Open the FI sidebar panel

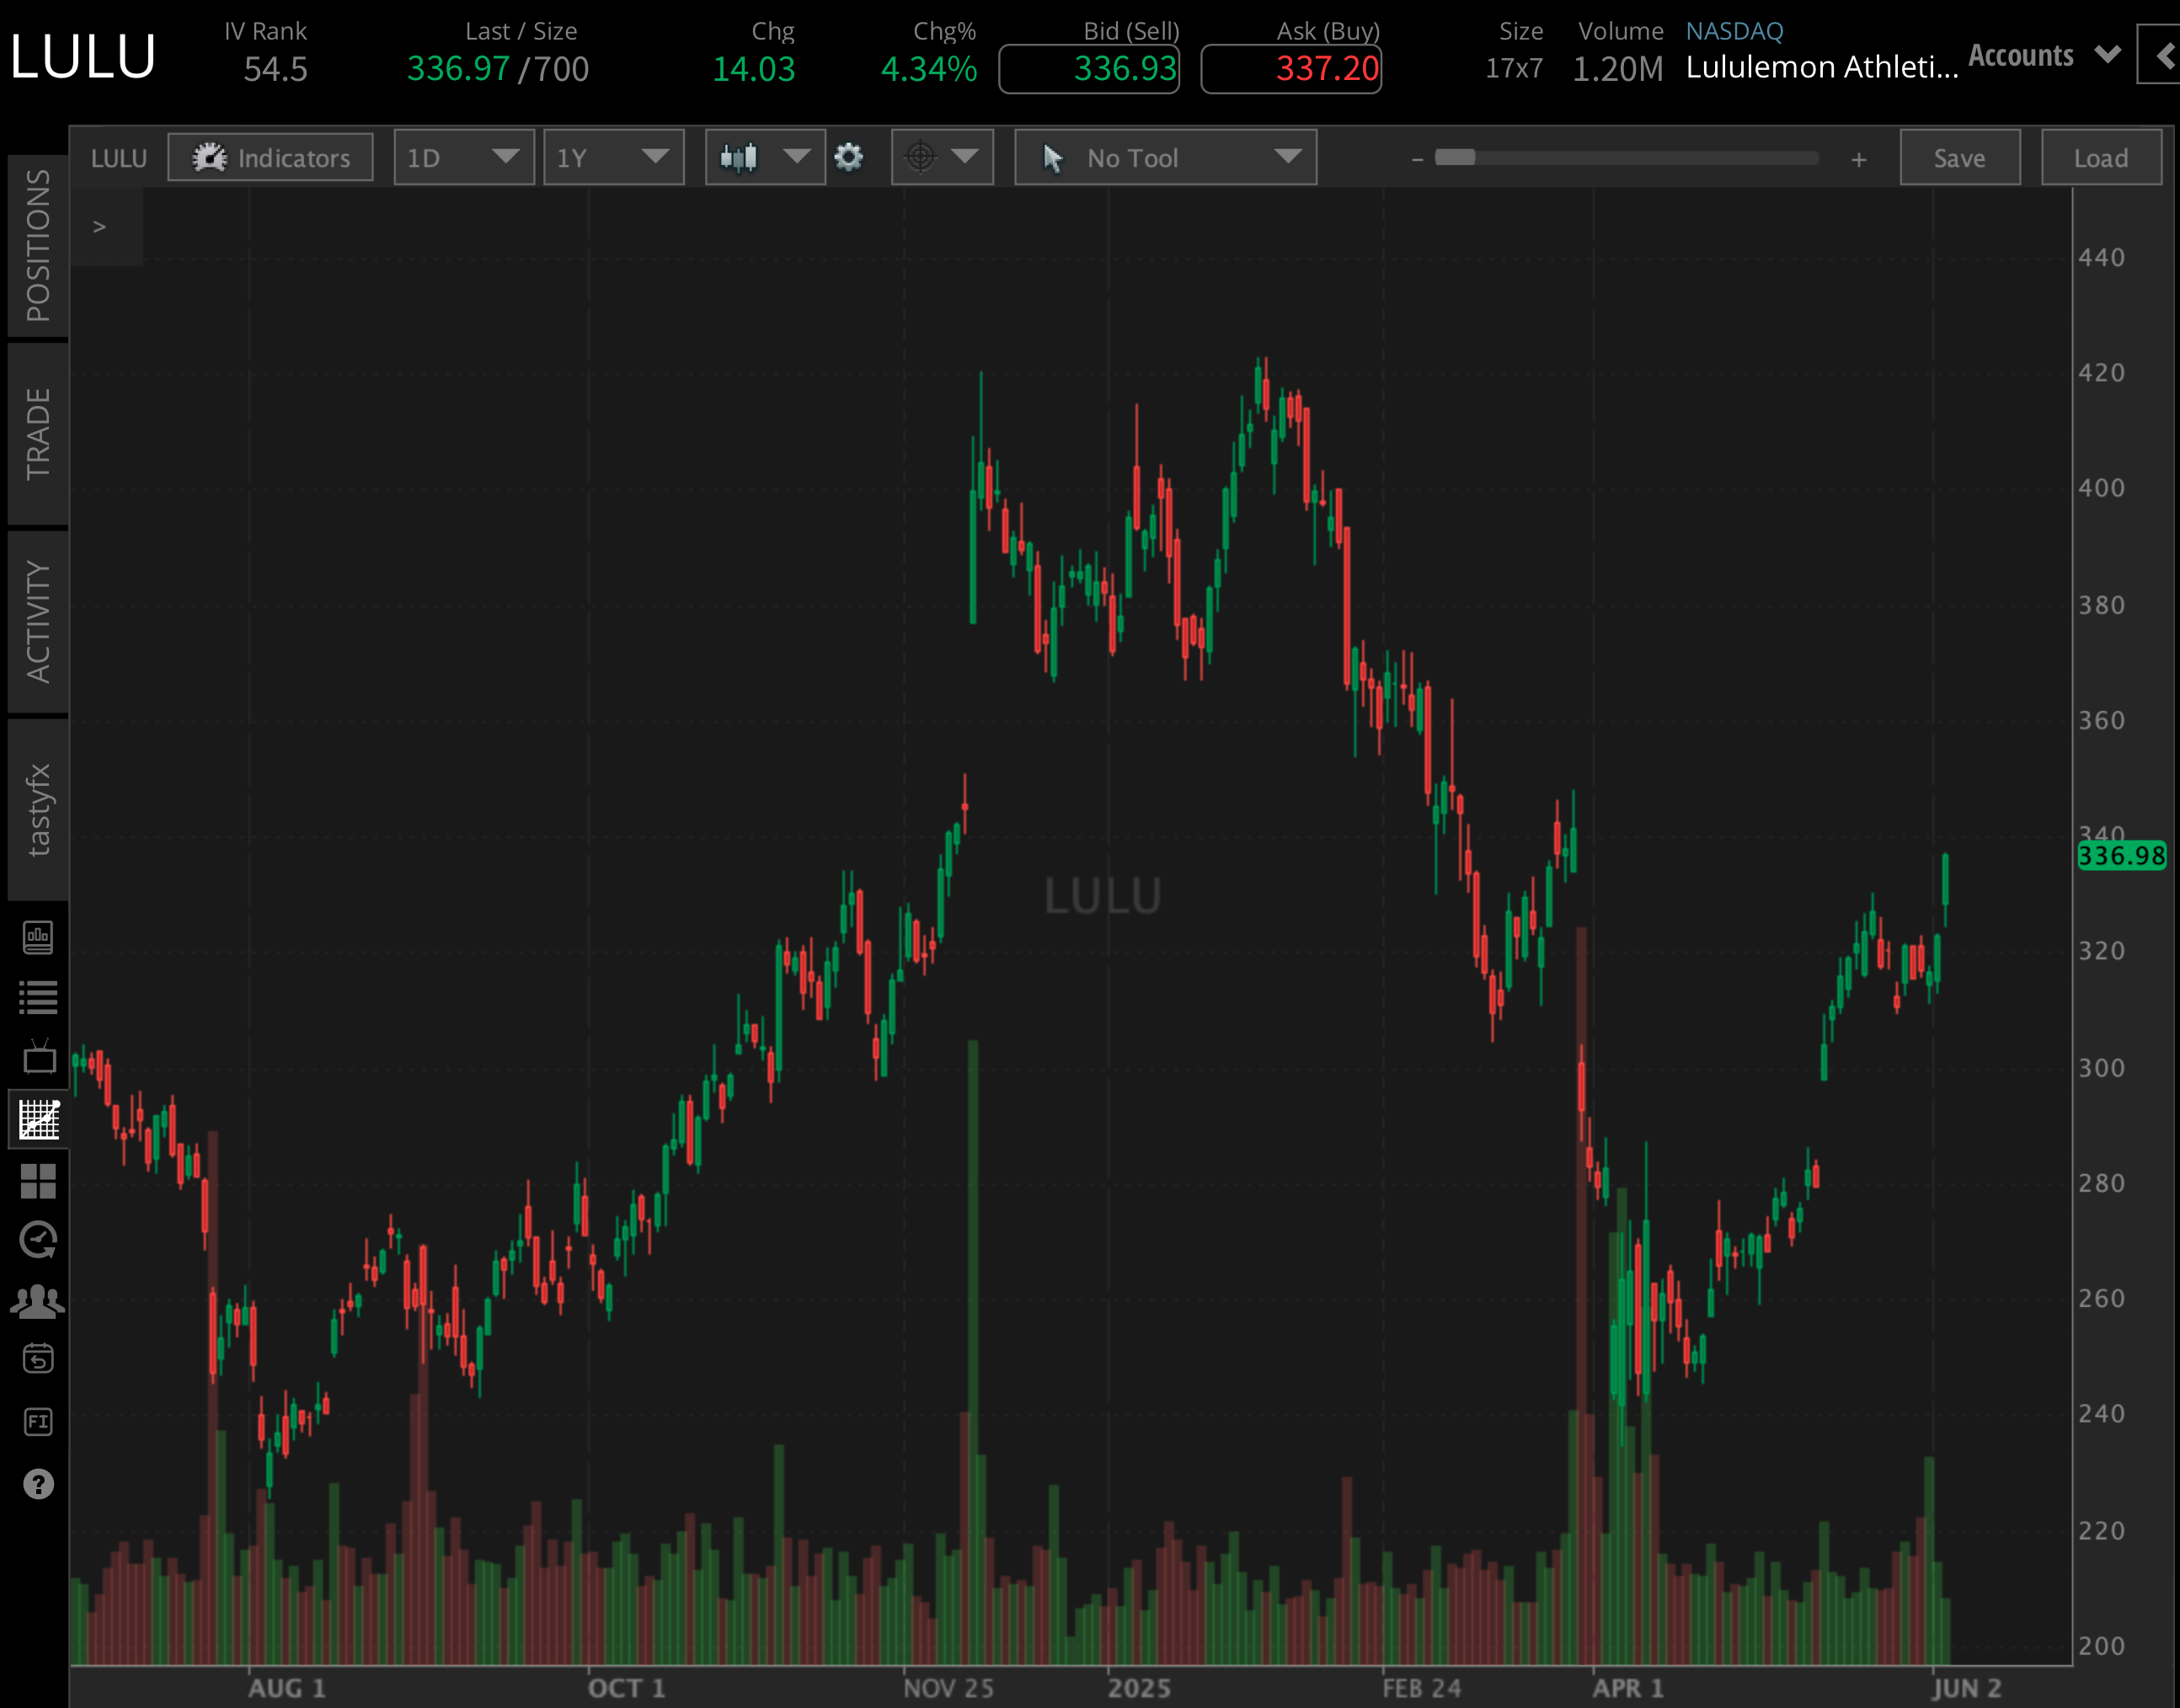click(40, 1420)
